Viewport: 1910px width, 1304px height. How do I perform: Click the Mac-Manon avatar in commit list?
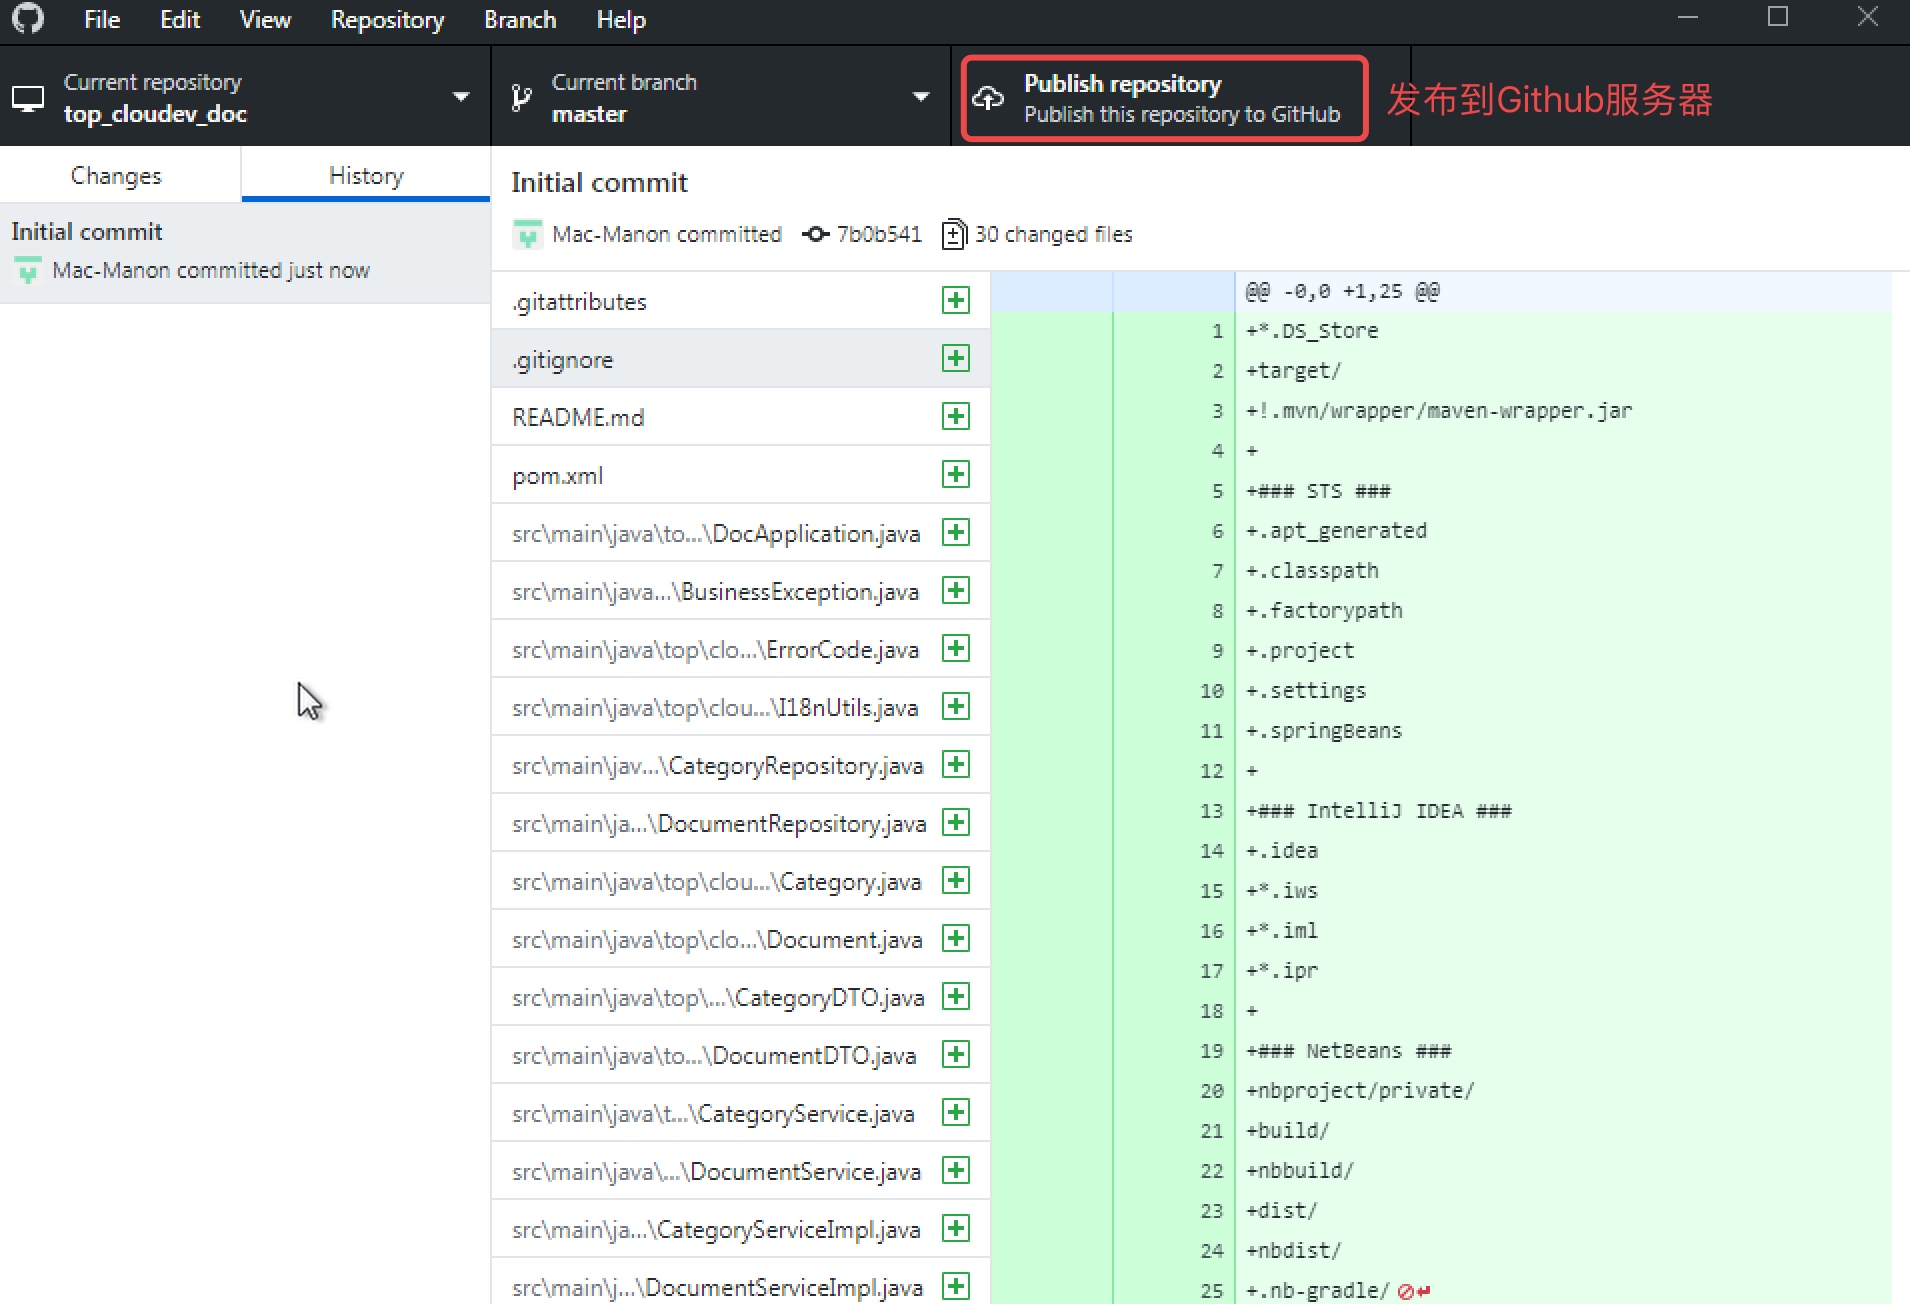(x=28, y=270)
